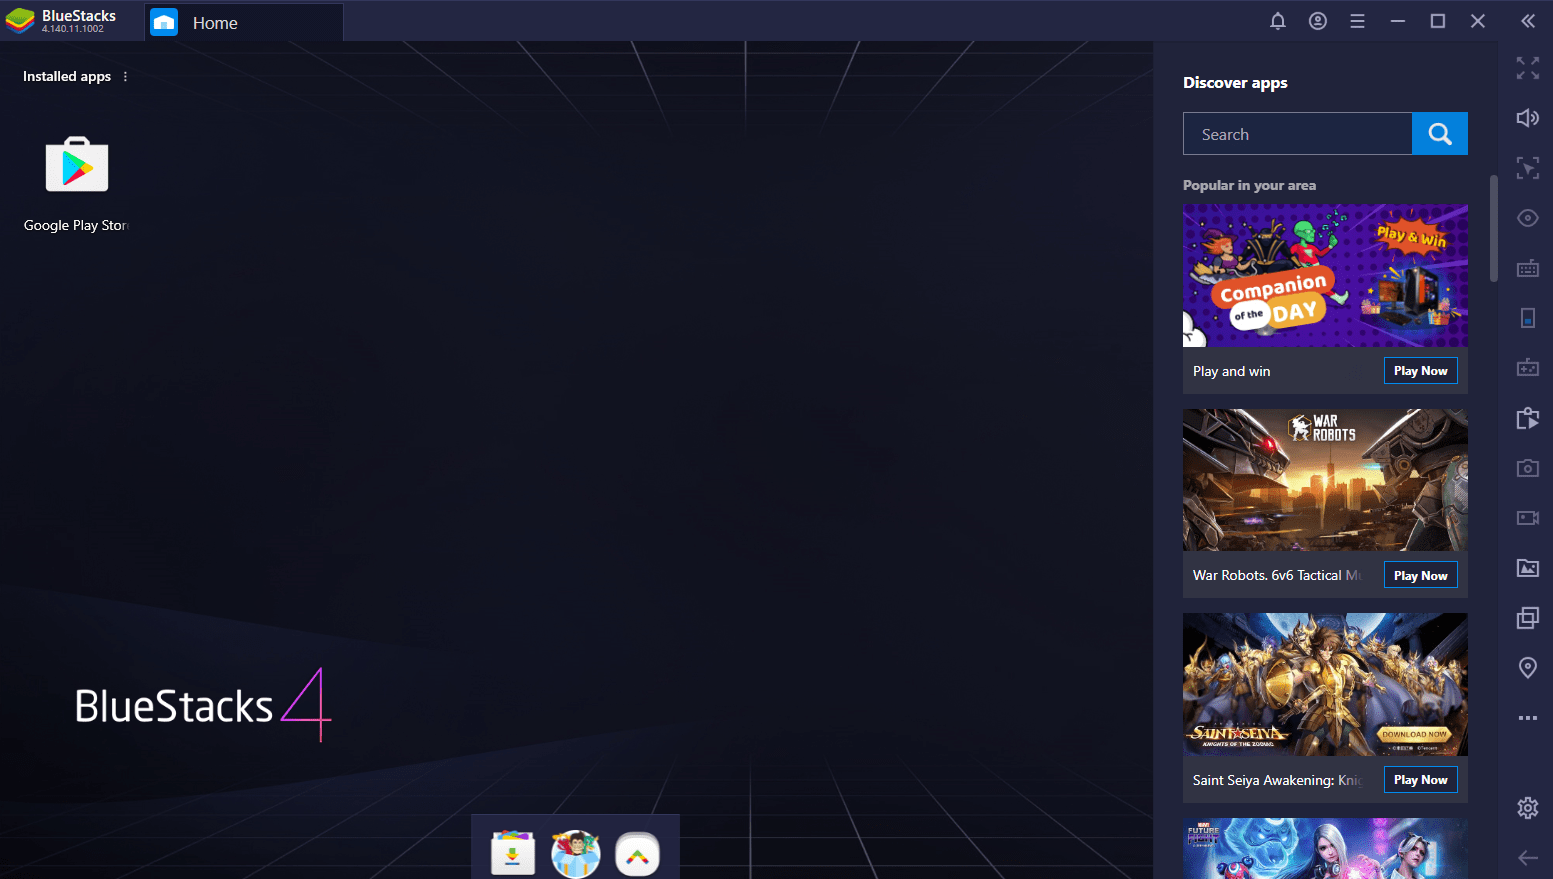Open the account profile icon

click(x=1318, y=21)
